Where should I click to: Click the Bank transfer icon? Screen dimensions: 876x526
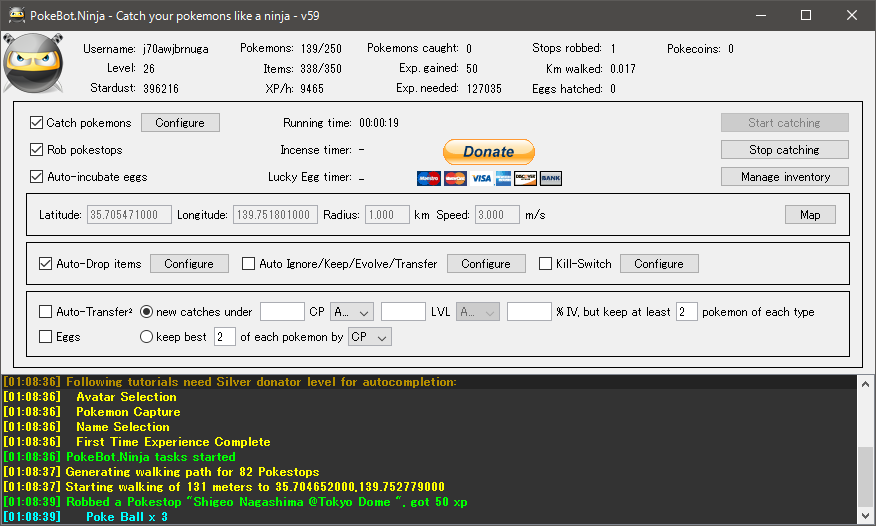point(551,178)
